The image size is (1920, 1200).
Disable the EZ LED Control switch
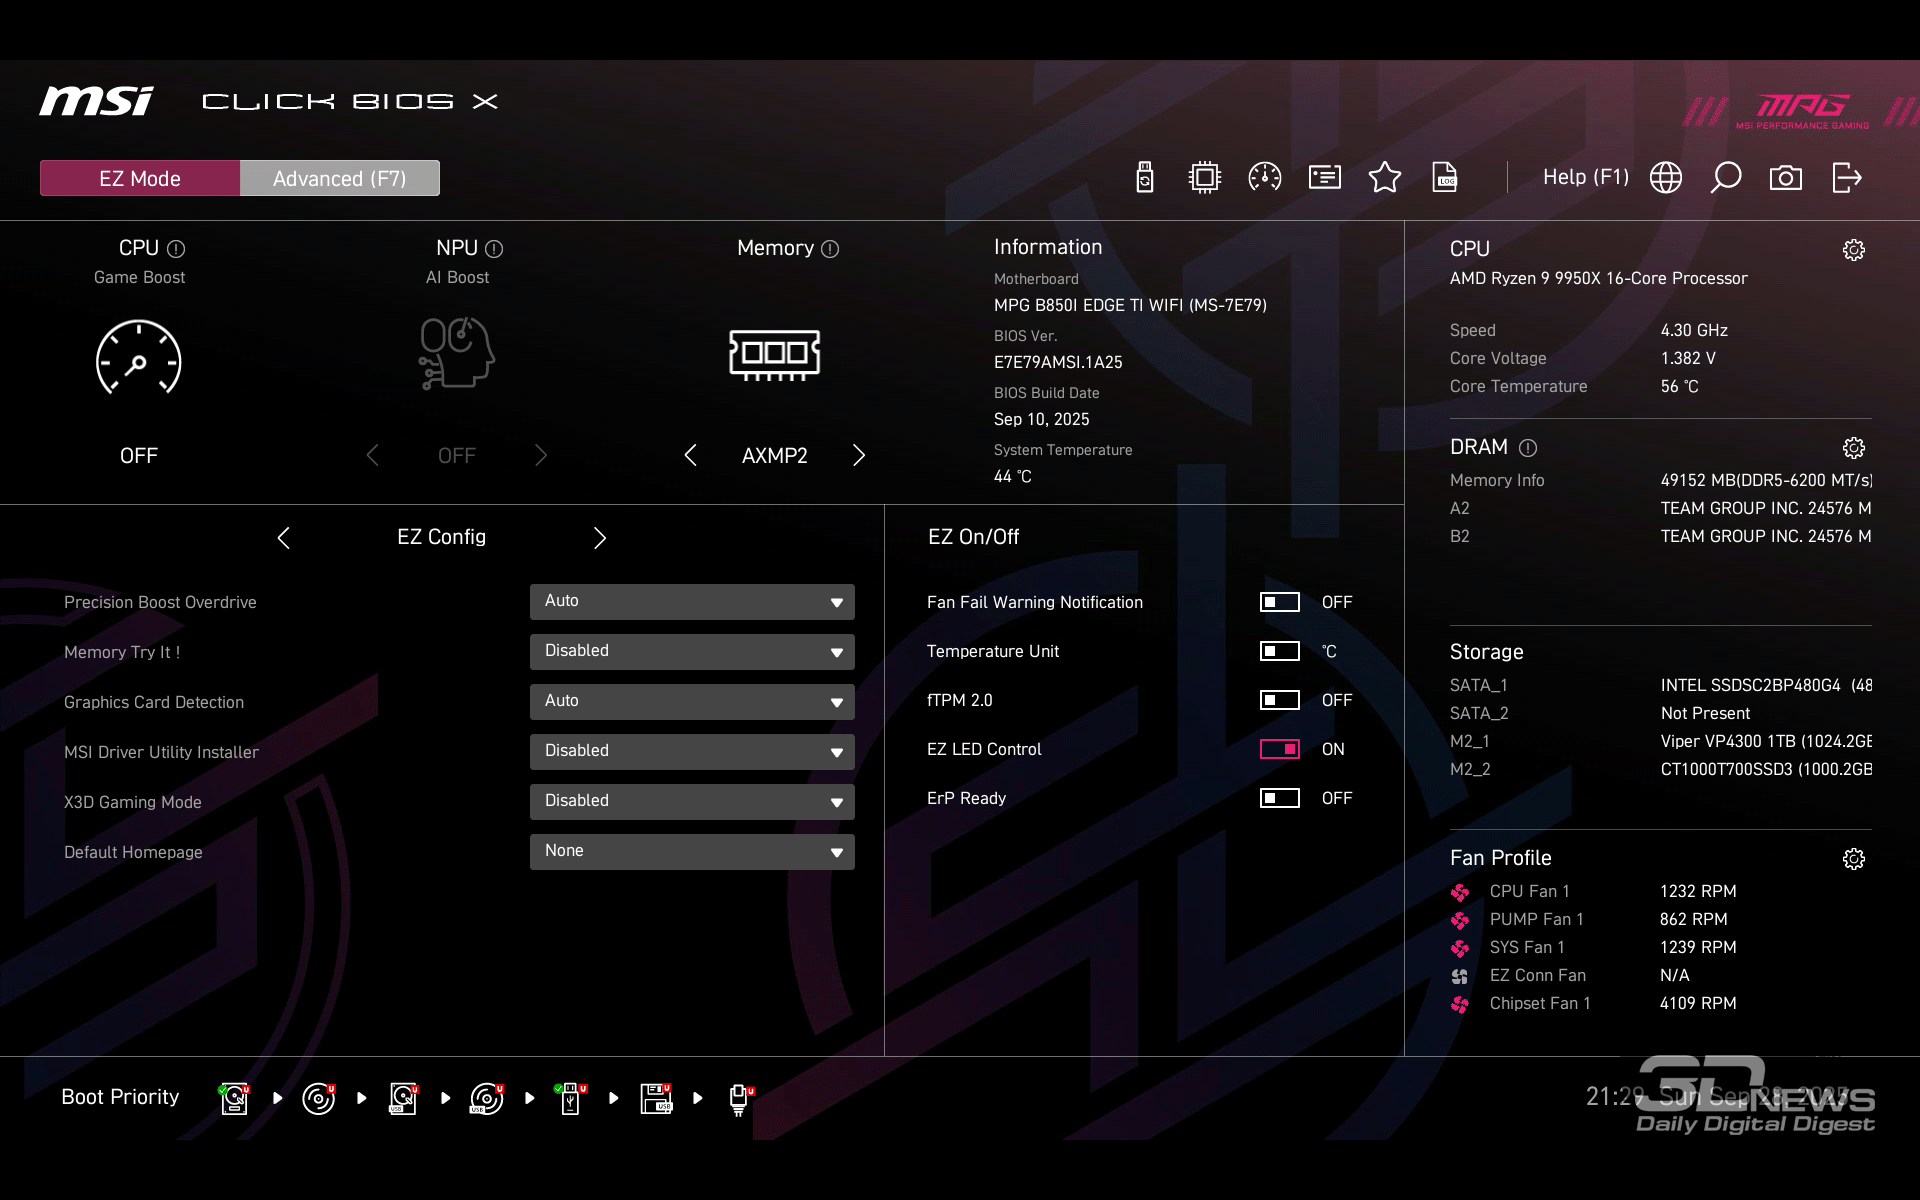1279,749
